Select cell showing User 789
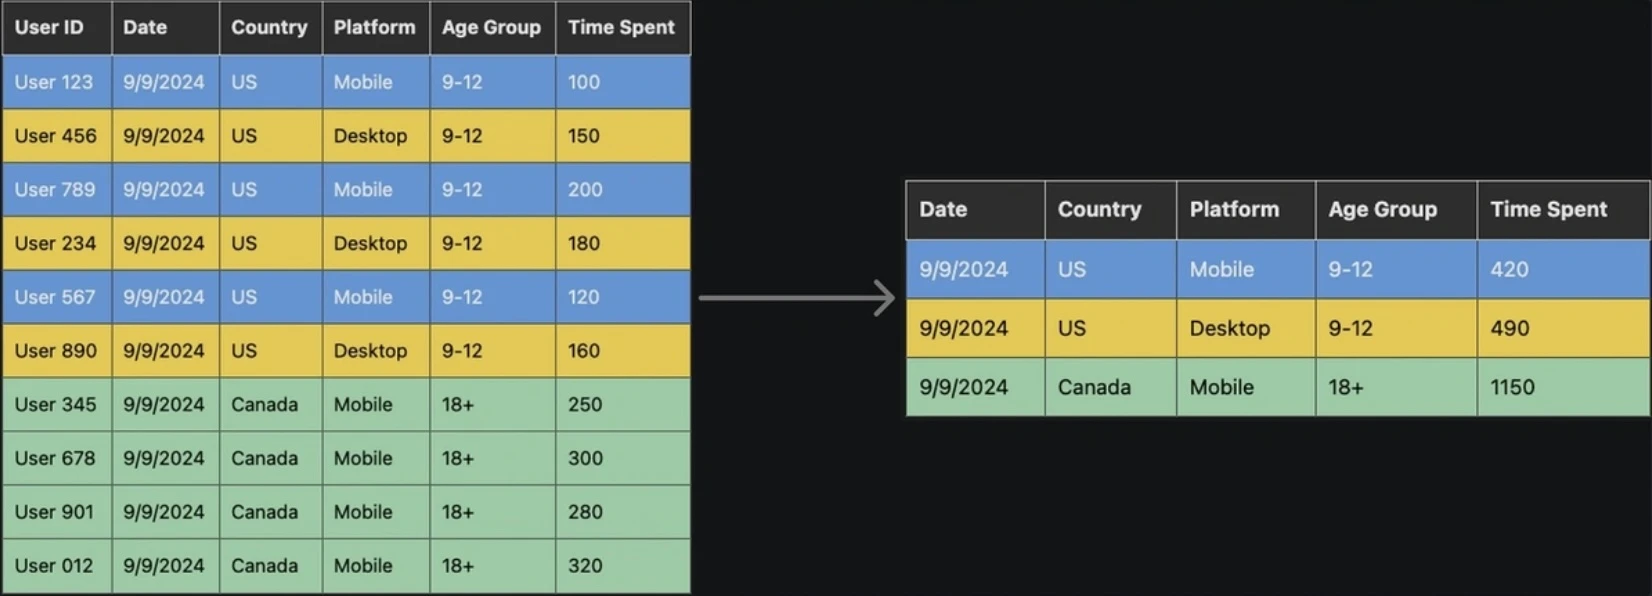Screen dimensions: 1652x596 tap(55, 190)
